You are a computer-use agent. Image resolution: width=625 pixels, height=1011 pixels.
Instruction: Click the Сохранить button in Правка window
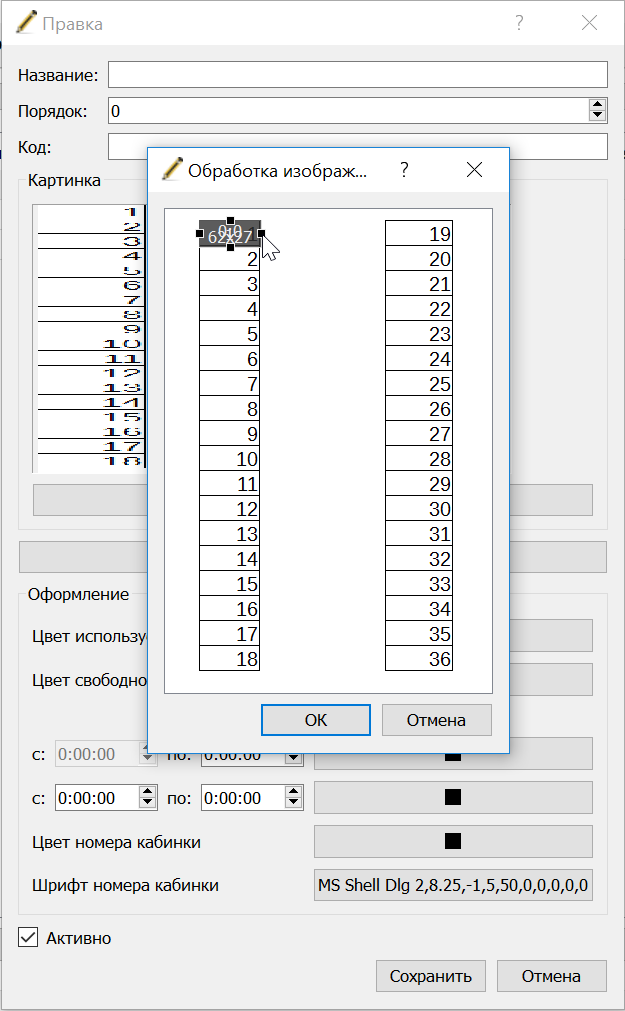pos(430,976)
